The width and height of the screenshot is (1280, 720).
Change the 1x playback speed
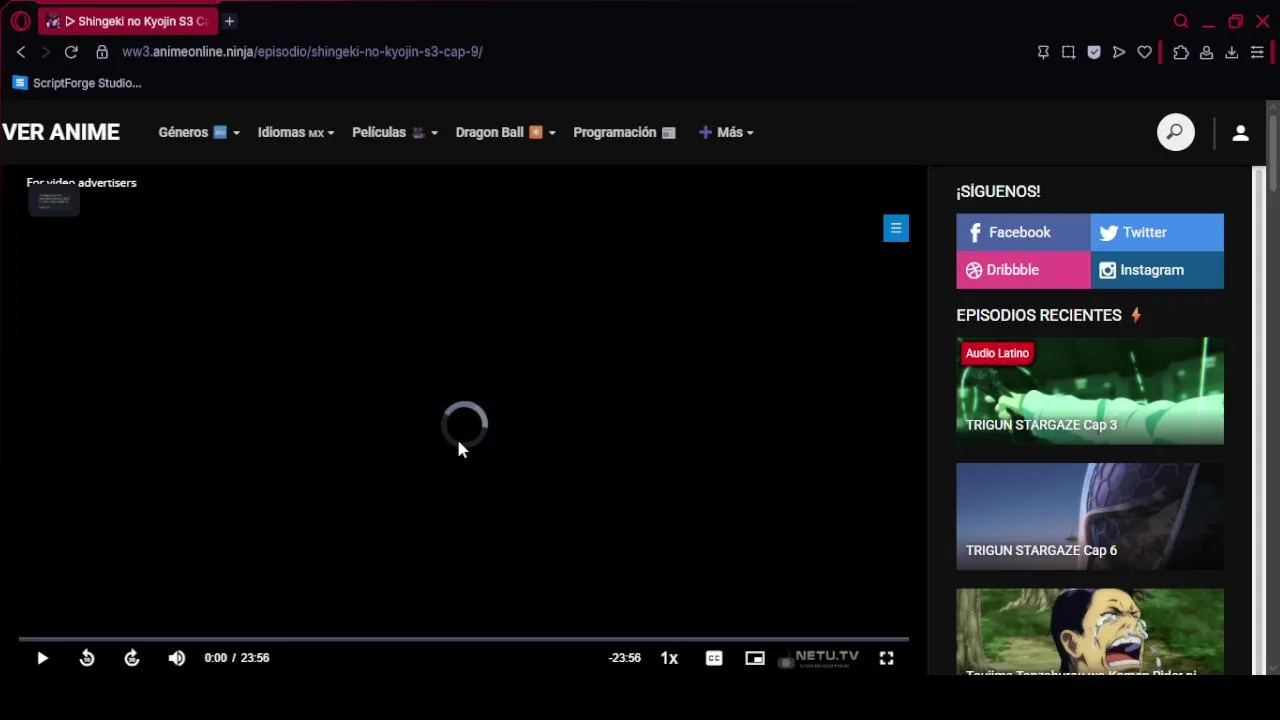[669, 658]
